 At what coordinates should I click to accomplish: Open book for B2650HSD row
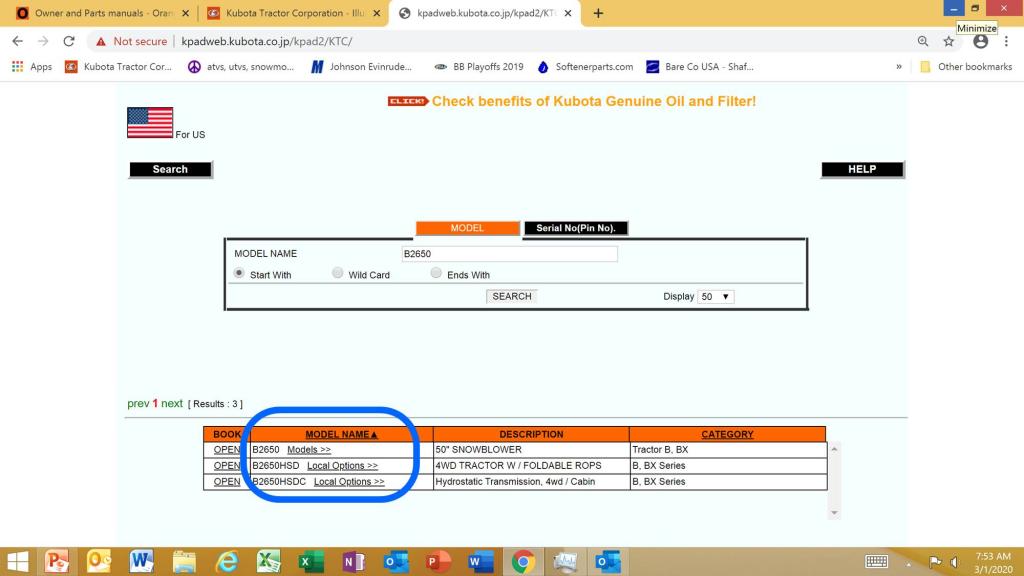point(227,466)
